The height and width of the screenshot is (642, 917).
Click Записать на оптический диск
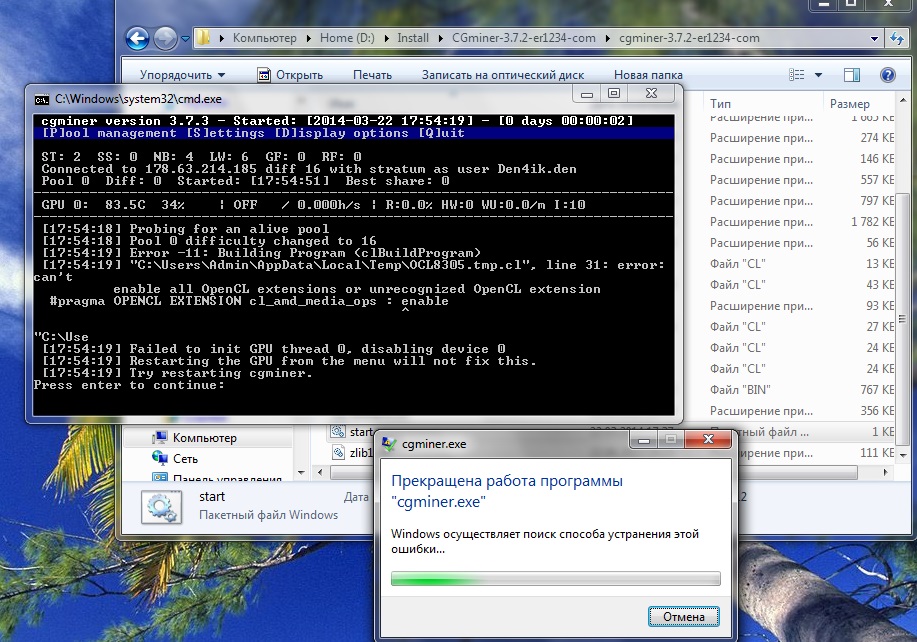click(503, 75)
